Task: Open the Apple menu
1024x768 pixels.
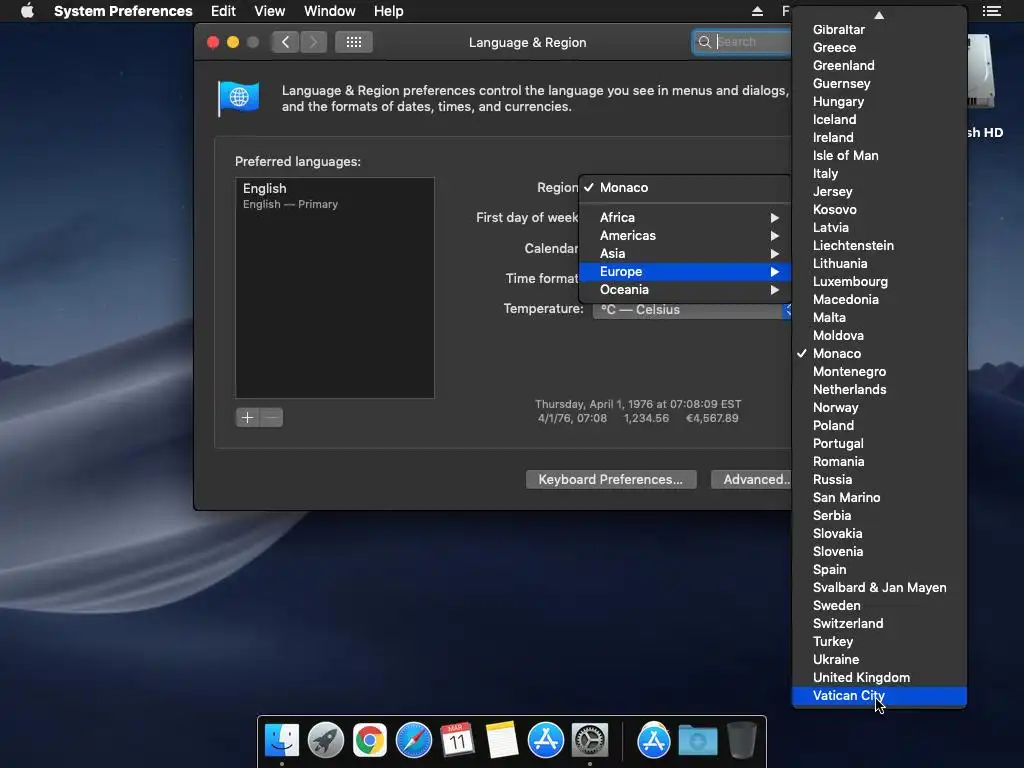Action: pos(27,11)
